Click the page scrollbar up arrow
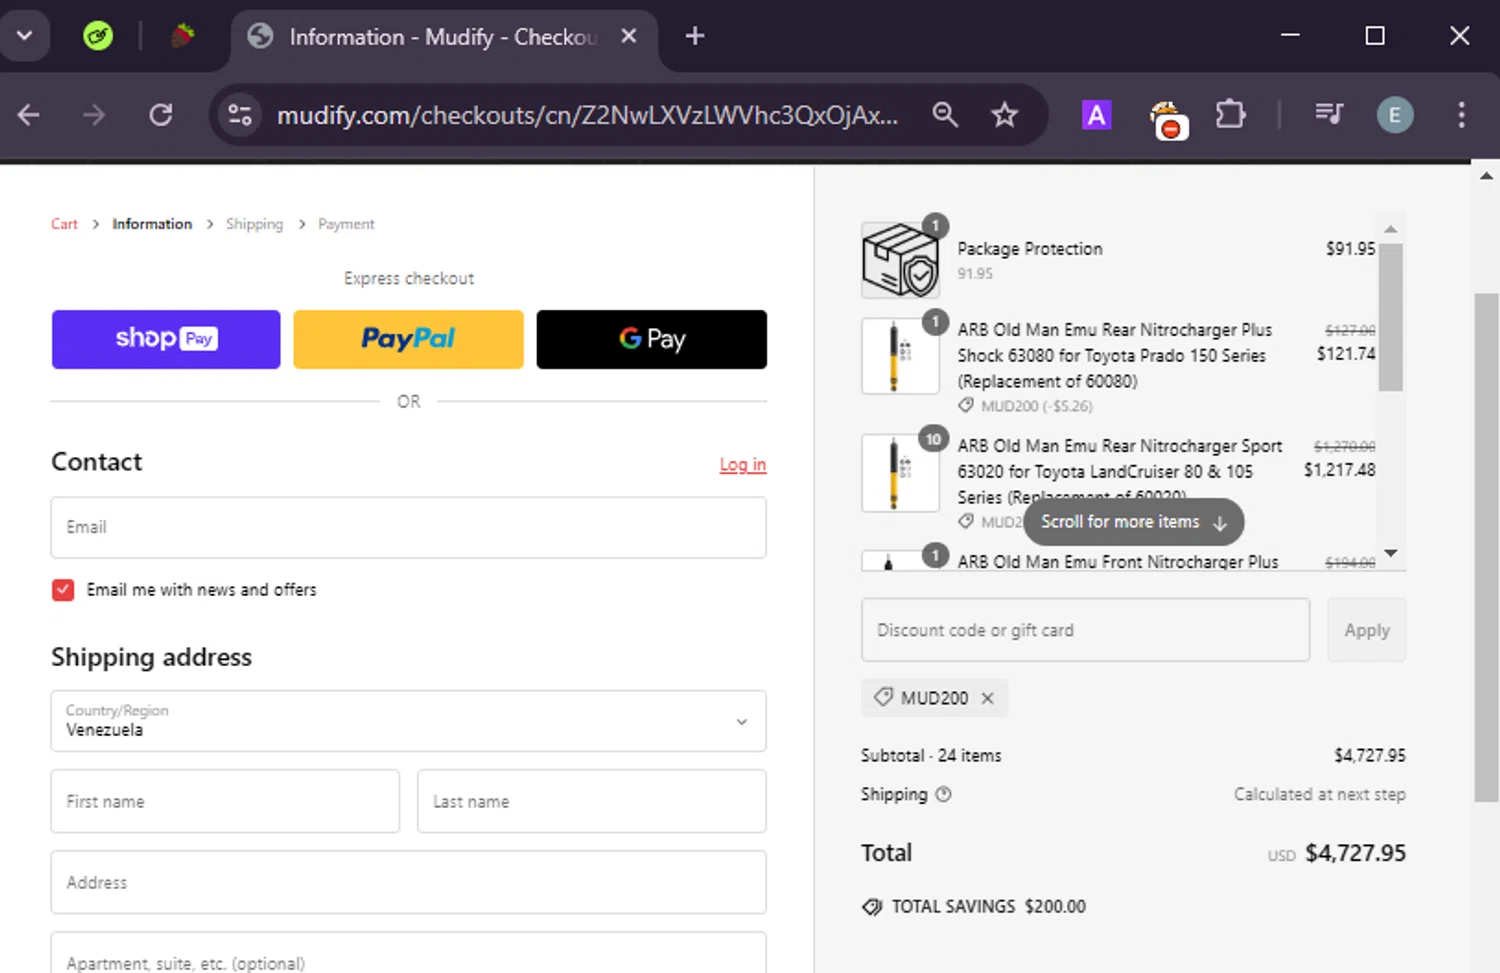Viewport: 1500px width, 973px height. (x=1487, y=176)
